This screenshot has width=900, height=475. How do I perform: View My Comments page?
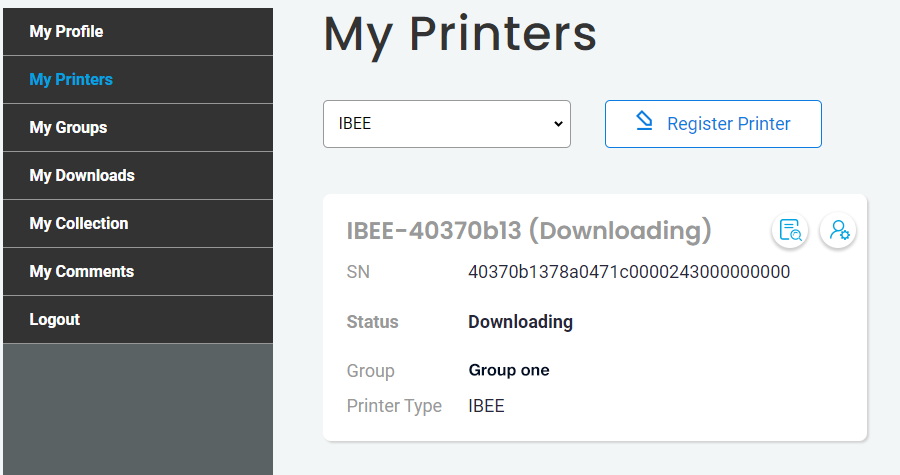82,272
